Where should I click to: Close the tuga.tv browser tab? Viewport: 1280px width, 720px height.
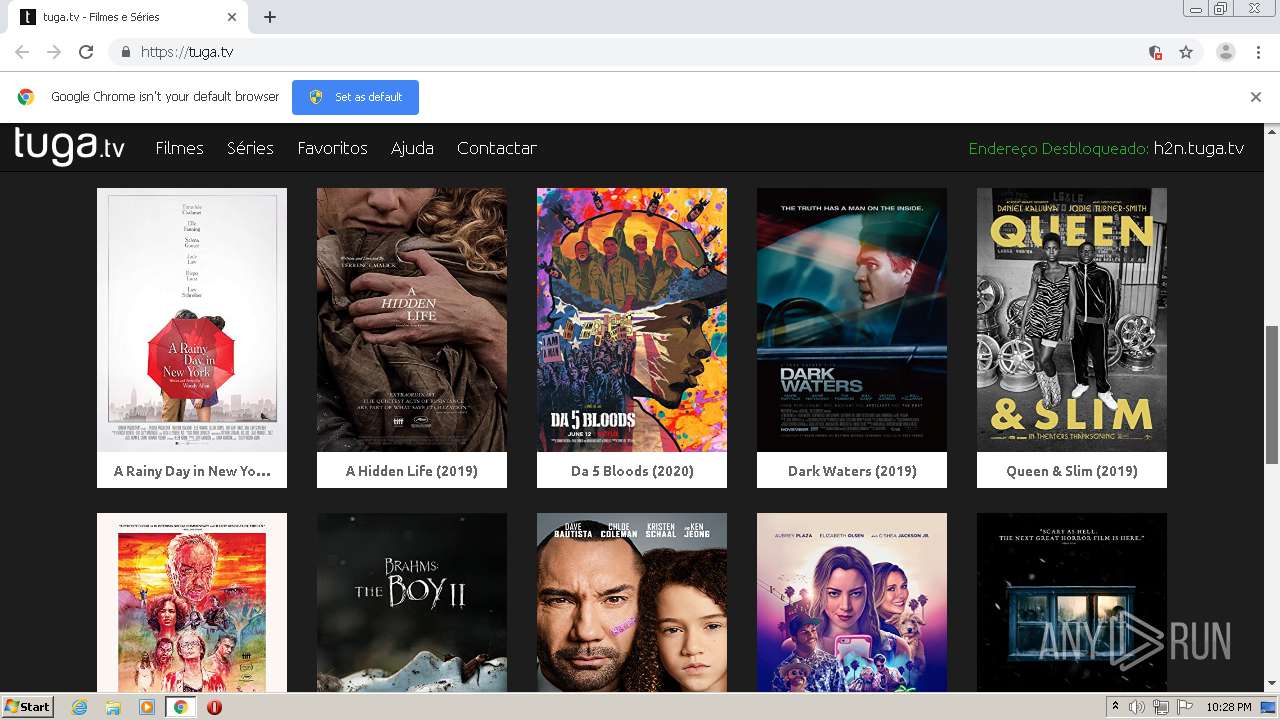click(x=232, y=17)
